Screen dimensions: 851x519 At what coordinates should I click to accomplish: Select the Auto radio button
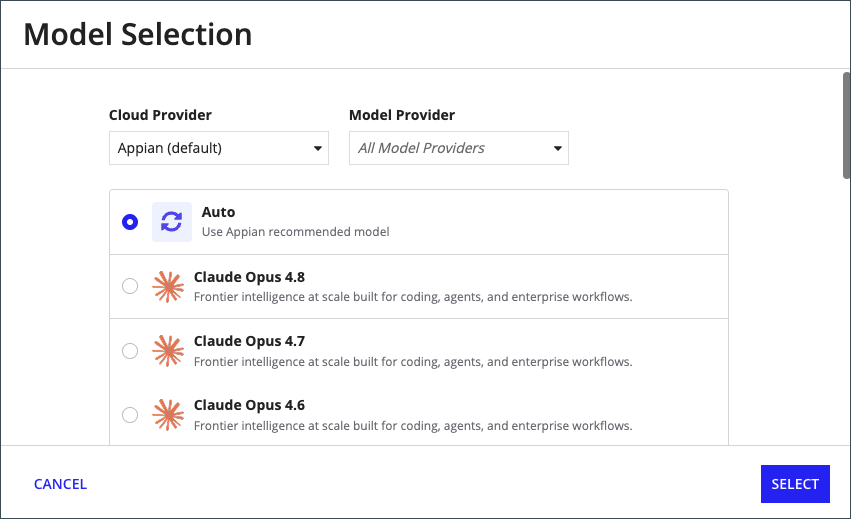coord(130,221)
